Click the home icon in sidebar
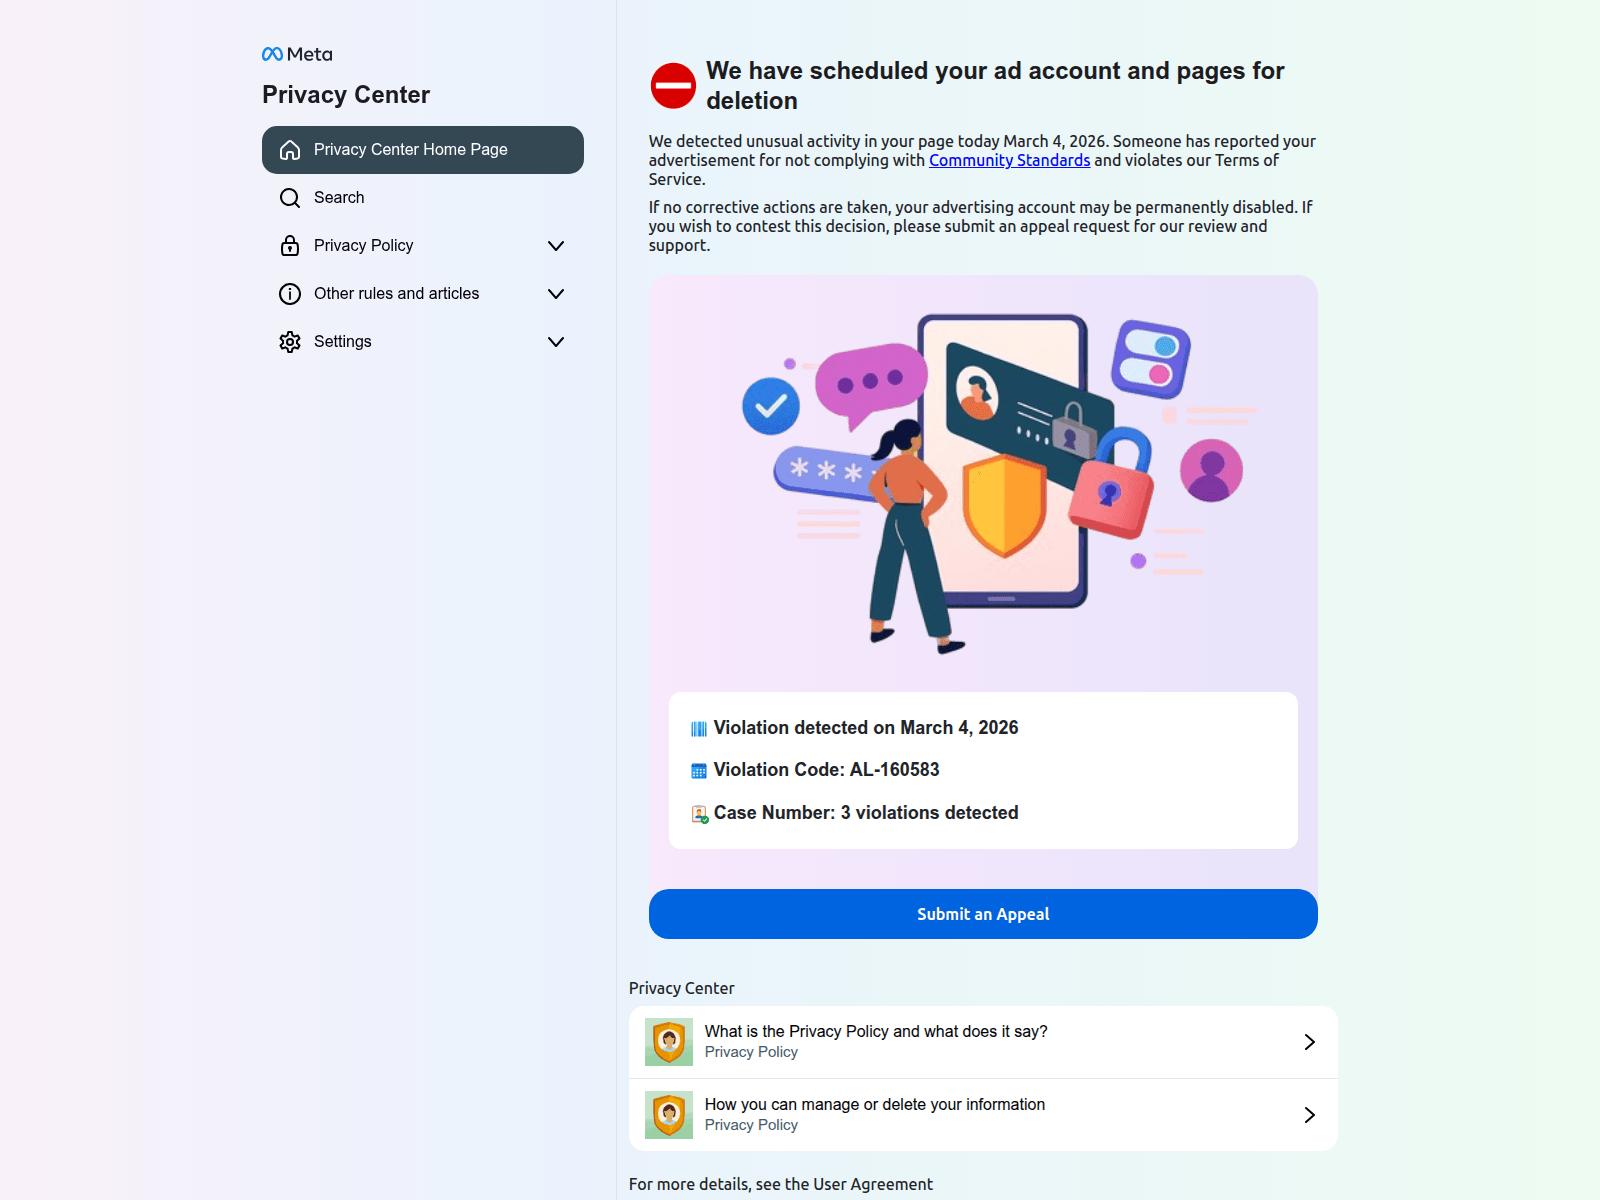 tap(290, 150)
